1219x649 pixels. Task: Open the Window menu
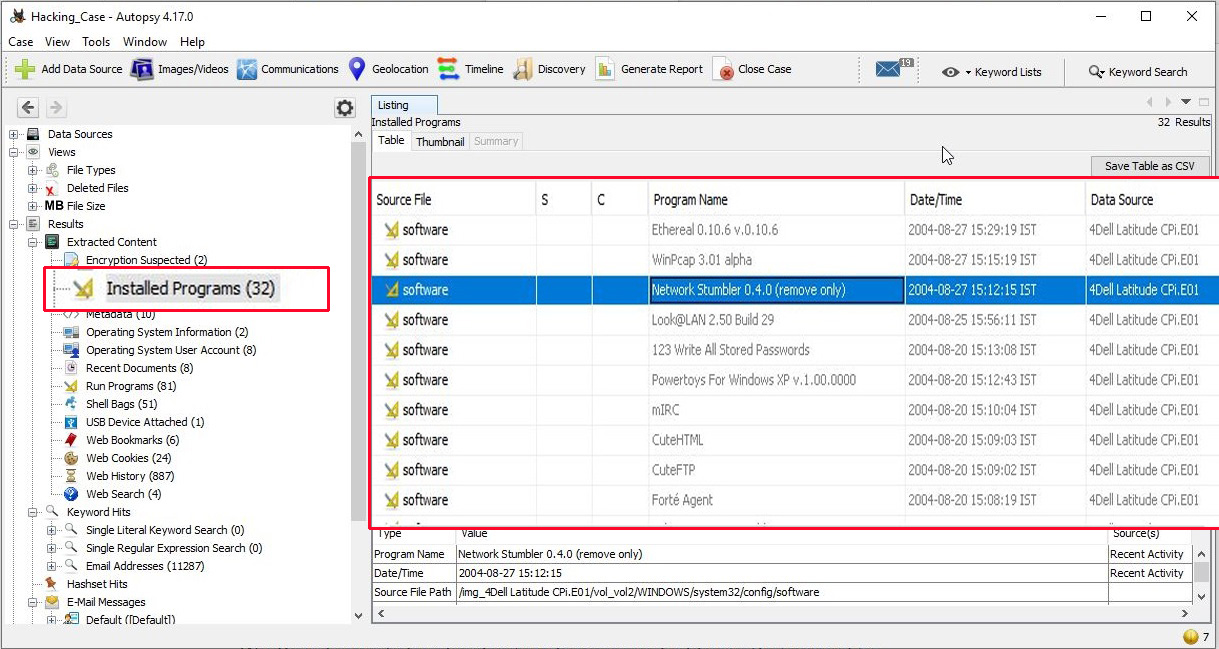click(145, 42)
